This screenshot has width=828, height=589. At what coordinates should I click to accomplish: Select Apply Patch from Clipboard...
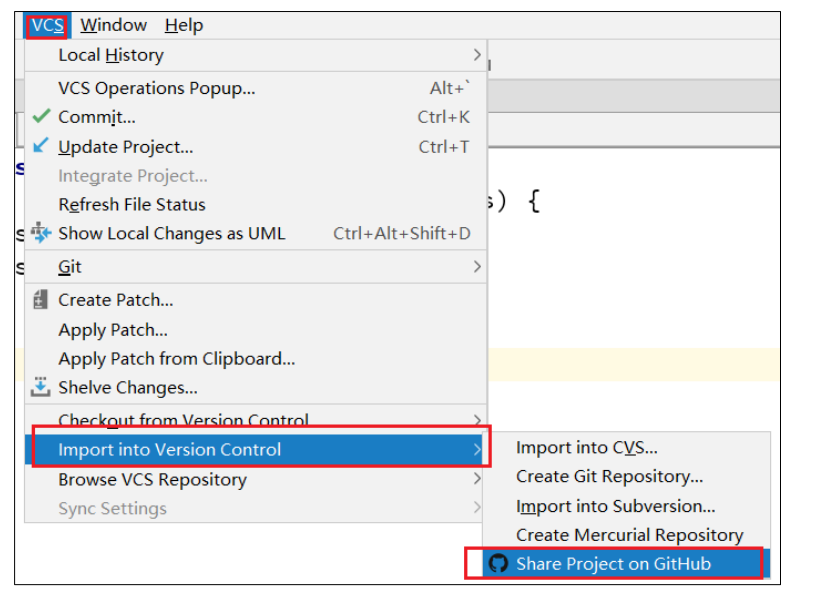coord(255,359)
